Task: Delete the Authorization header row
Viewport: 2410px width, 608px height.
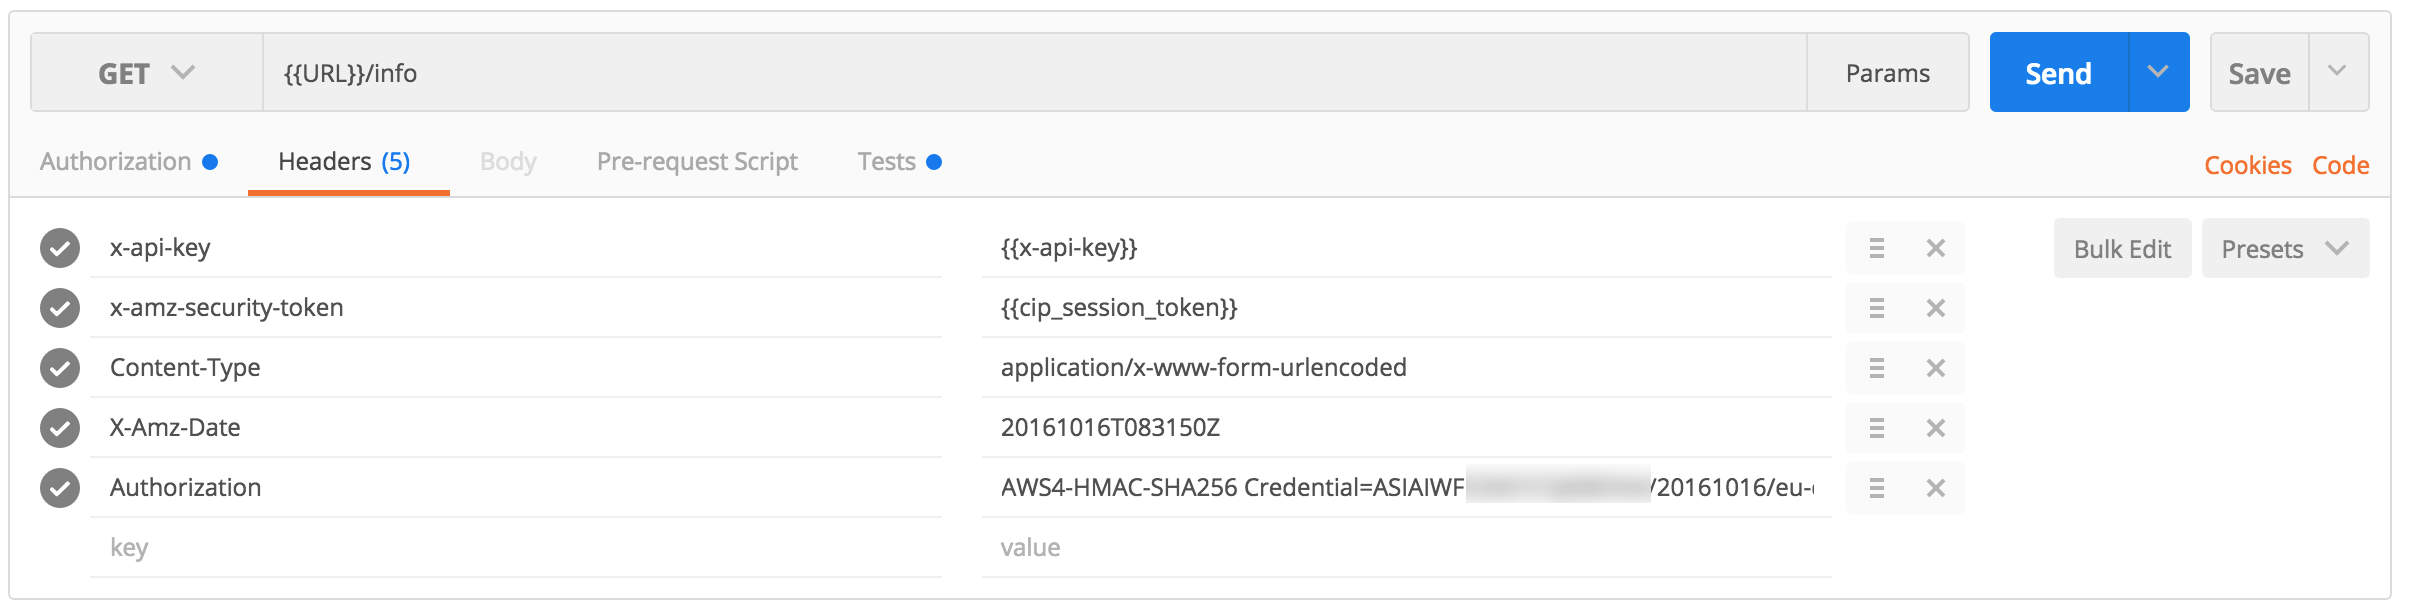Action: coord(1936,488)
